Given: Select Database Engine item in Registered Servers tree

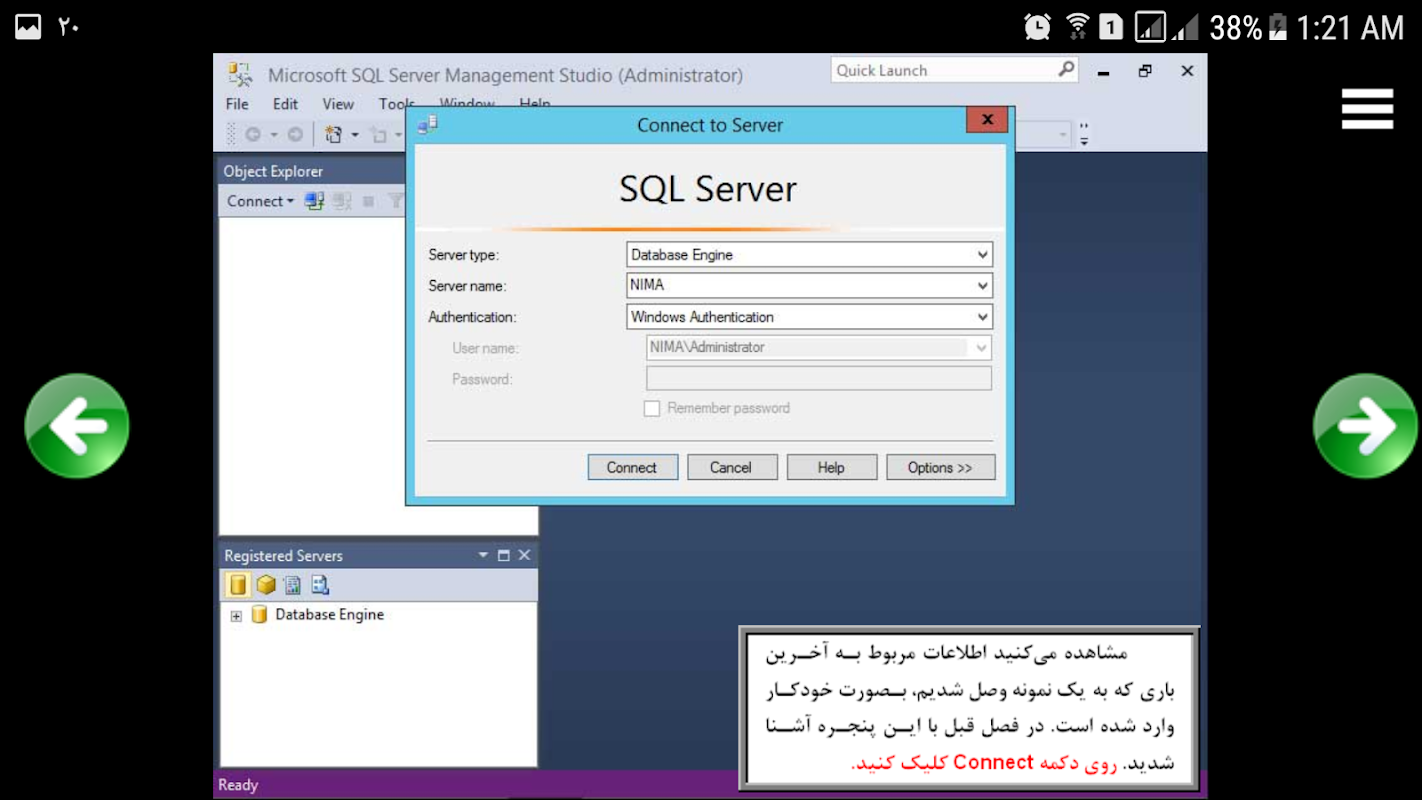Looking at the screenshot, I should point(330,614).
